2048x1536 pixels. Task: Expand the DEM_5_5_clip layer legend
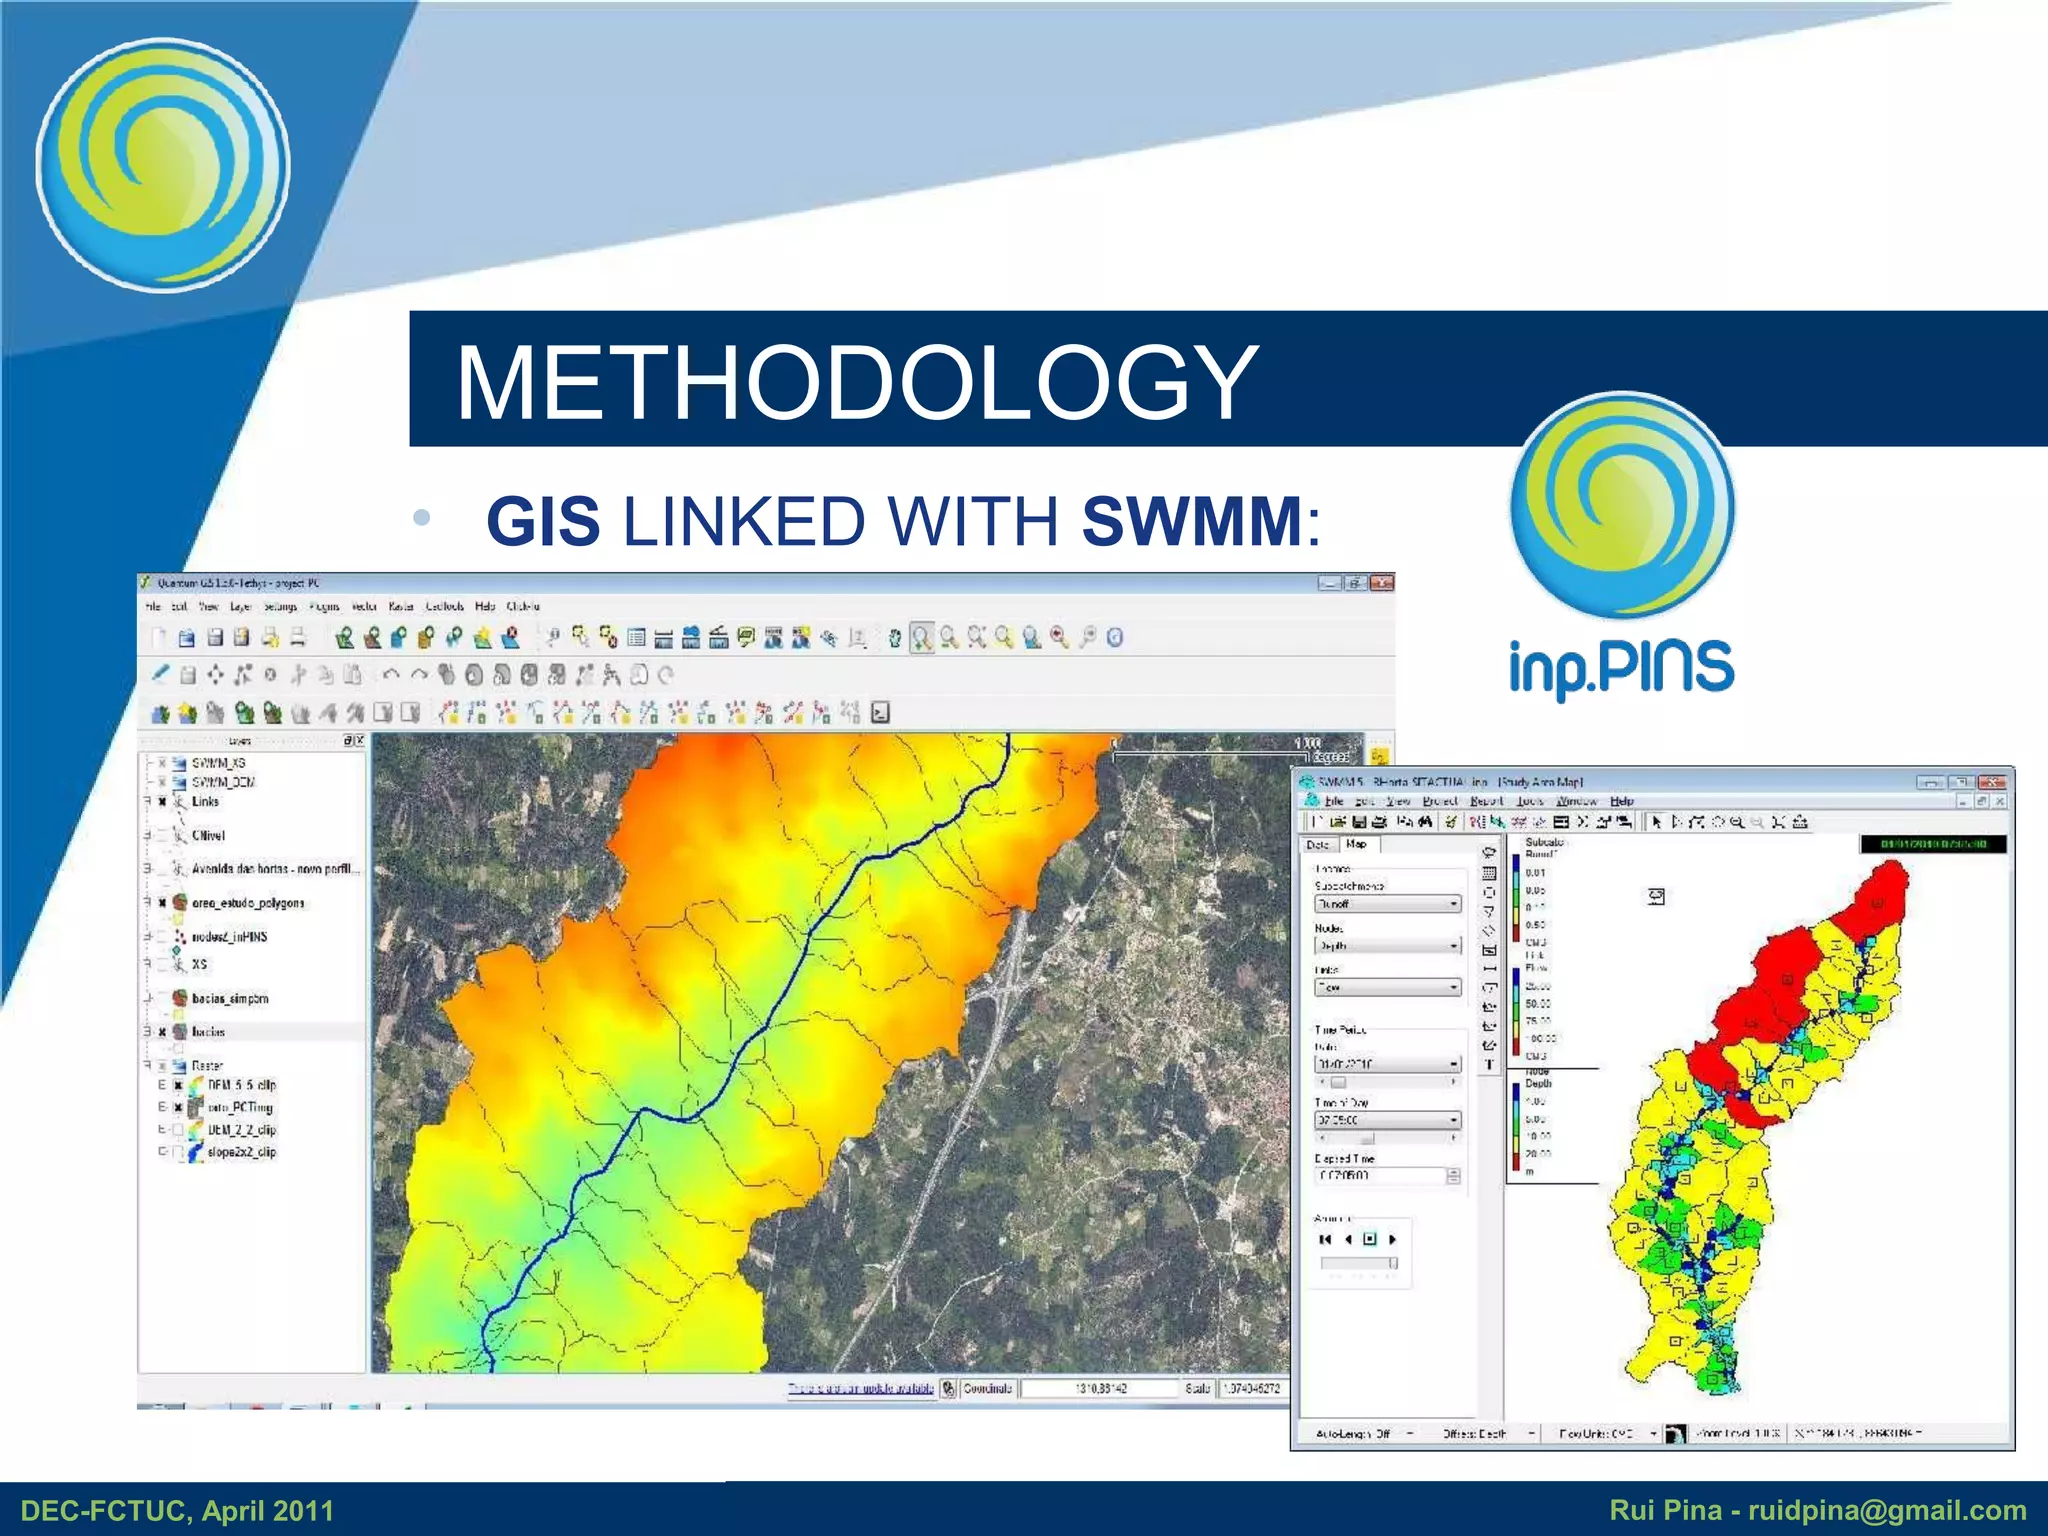(x=162, y=1085)
